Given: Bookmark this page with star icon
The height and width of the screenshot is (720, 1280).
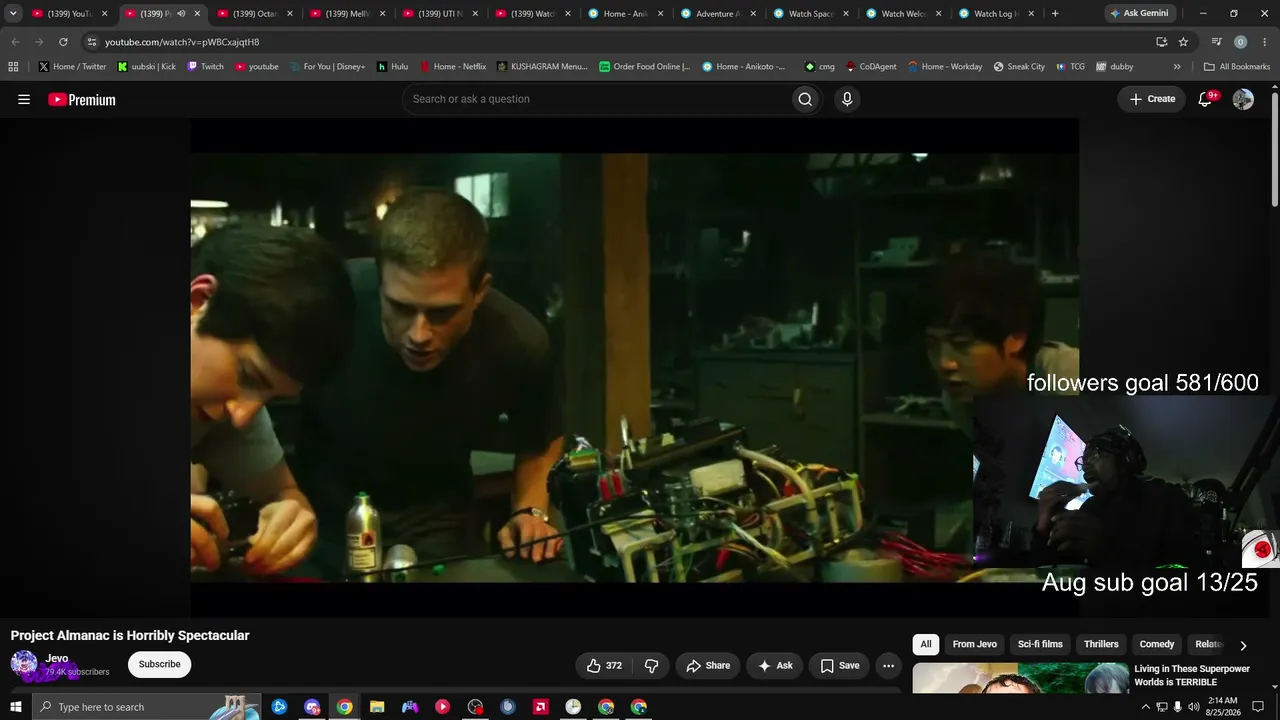Looking at the screenshot, I should 1183,42.
